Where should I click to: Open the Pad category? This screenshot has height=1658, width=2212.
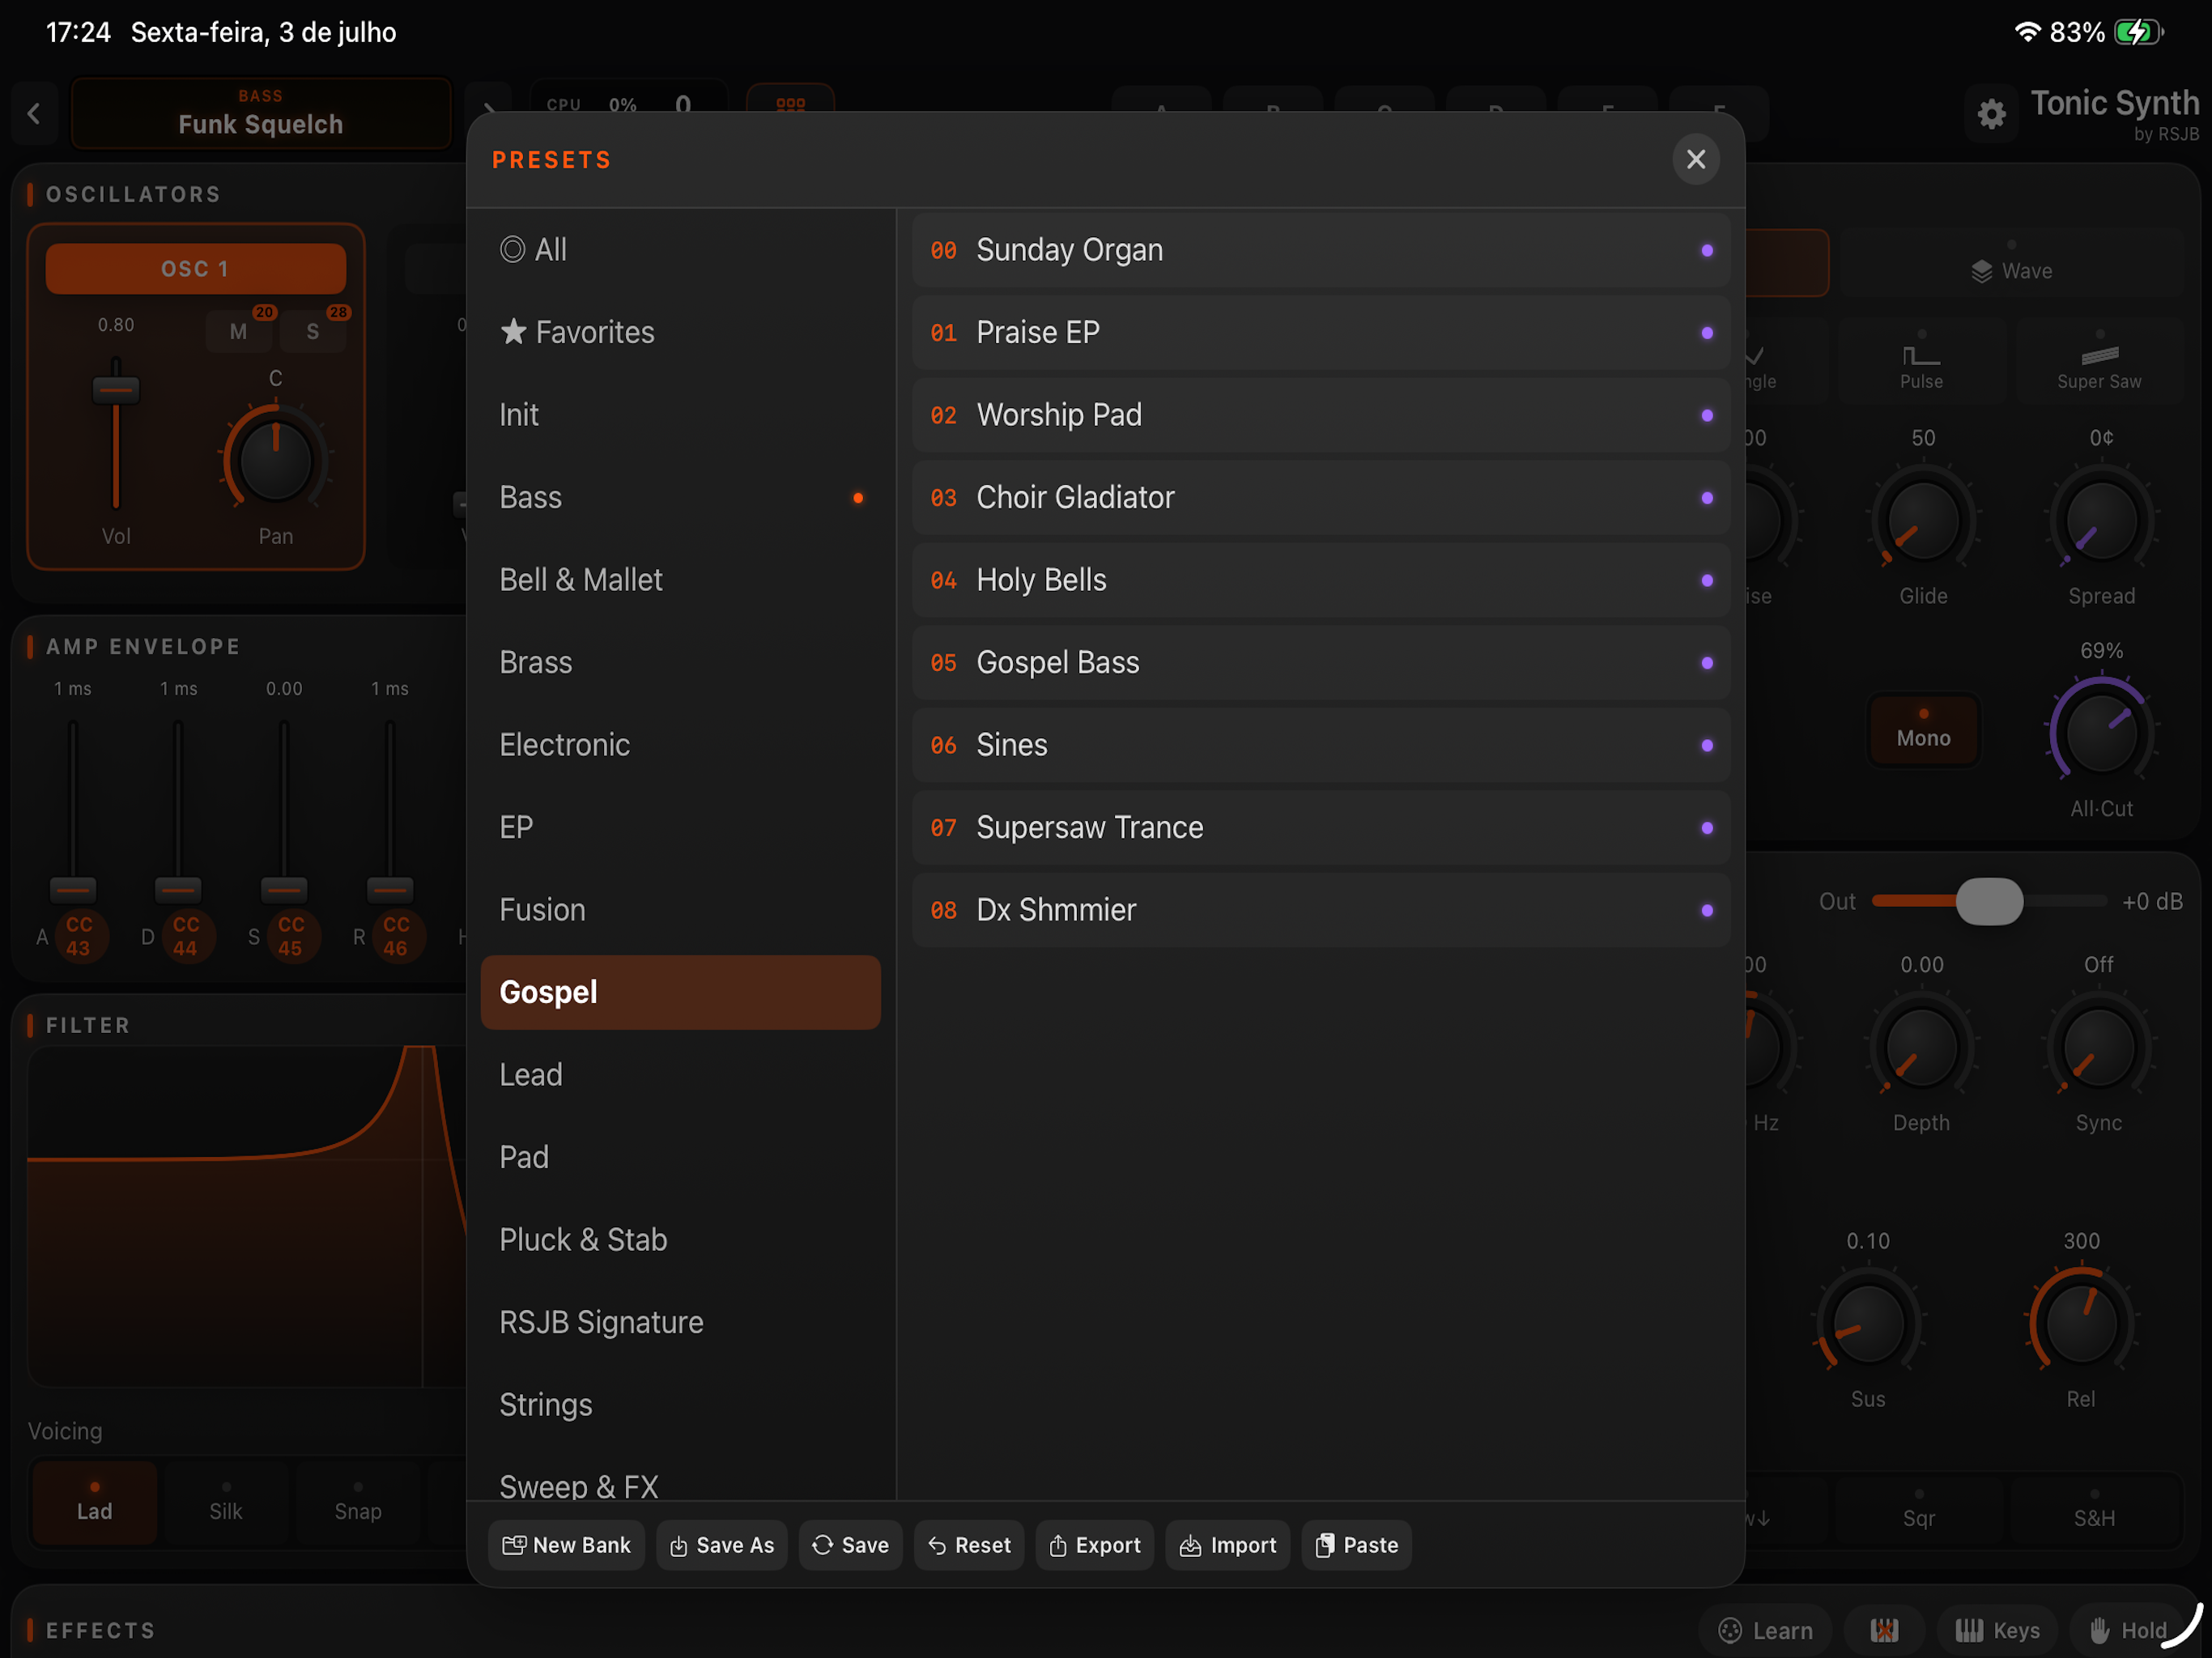click(x=680, y=1157)
